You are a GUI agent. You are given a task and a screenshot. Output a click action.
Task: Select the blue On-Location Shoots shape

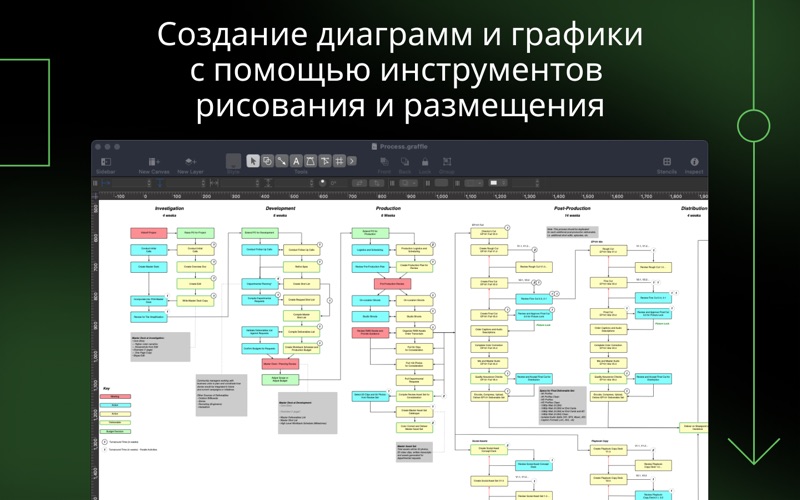pyautogui.click(x=370, y=301)
